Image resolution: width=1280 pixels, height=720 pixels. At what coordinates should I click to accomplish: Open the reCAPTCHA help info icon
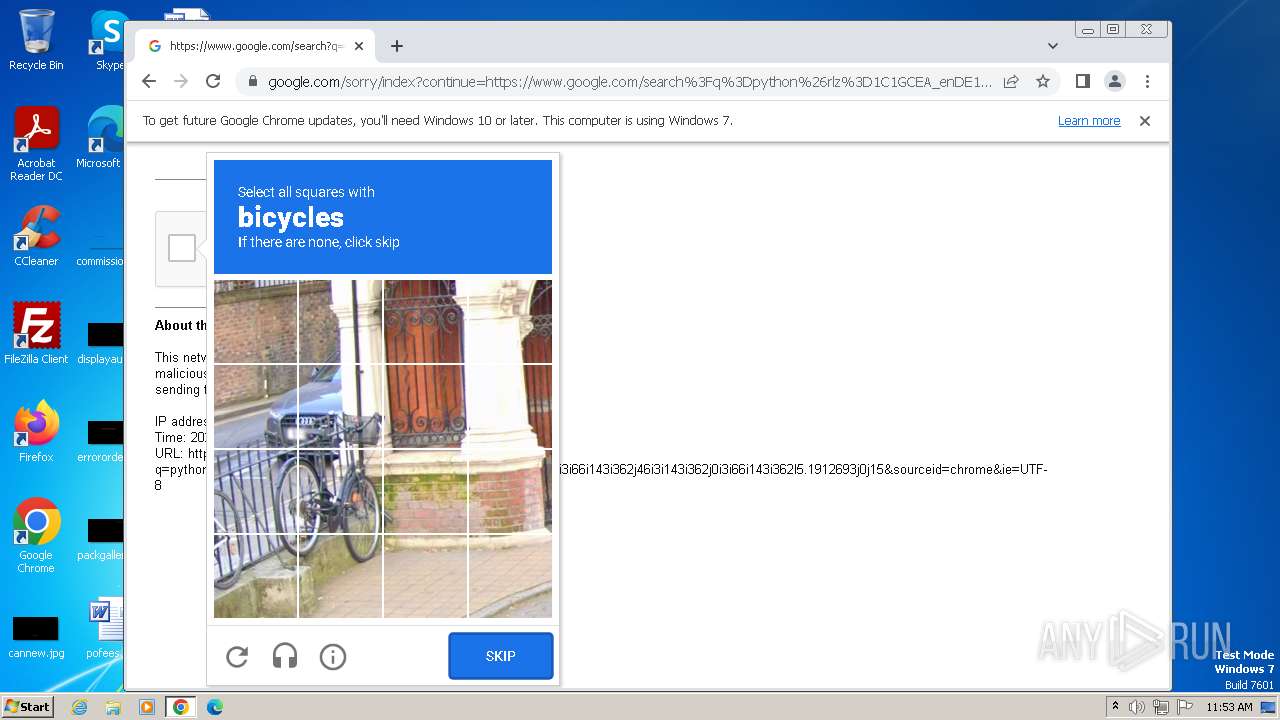333,656
